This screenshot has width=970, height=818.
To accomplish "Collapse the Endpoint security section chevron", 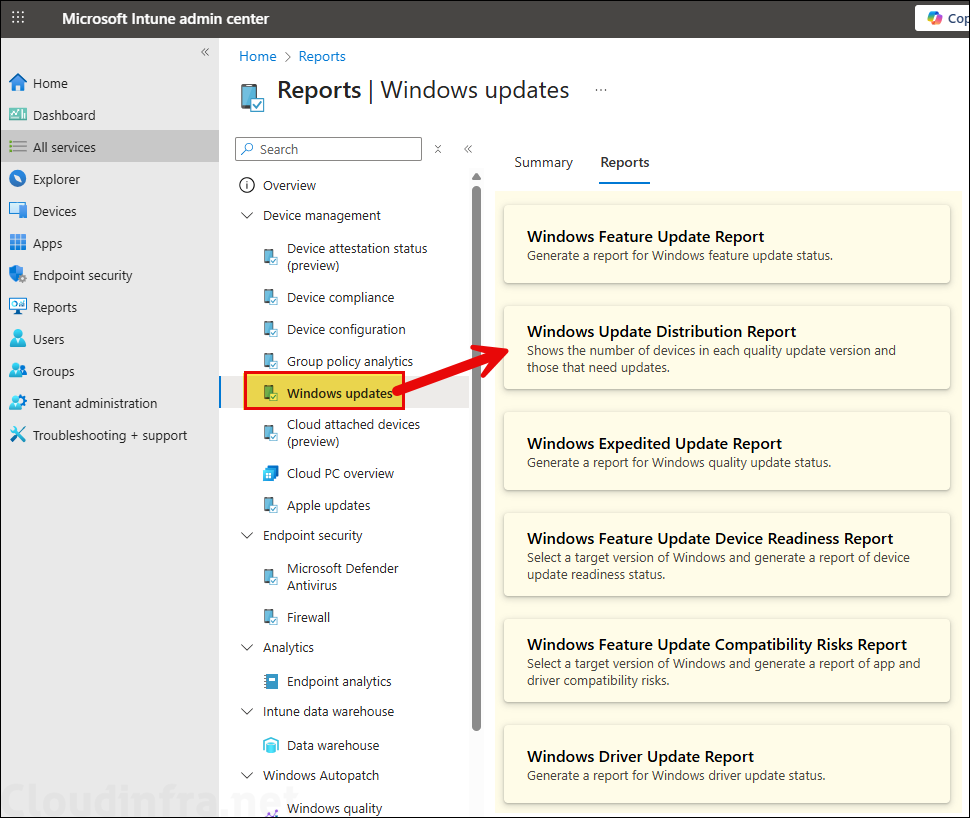I will 247,535.
